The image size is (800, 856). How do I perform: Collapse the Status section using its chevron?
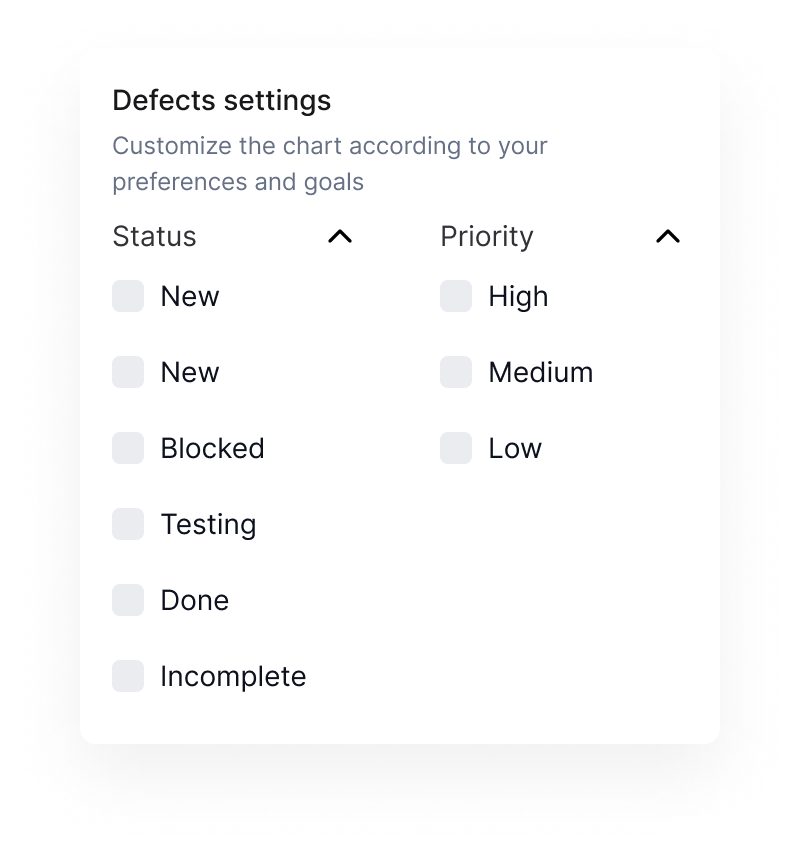(340, 236)
